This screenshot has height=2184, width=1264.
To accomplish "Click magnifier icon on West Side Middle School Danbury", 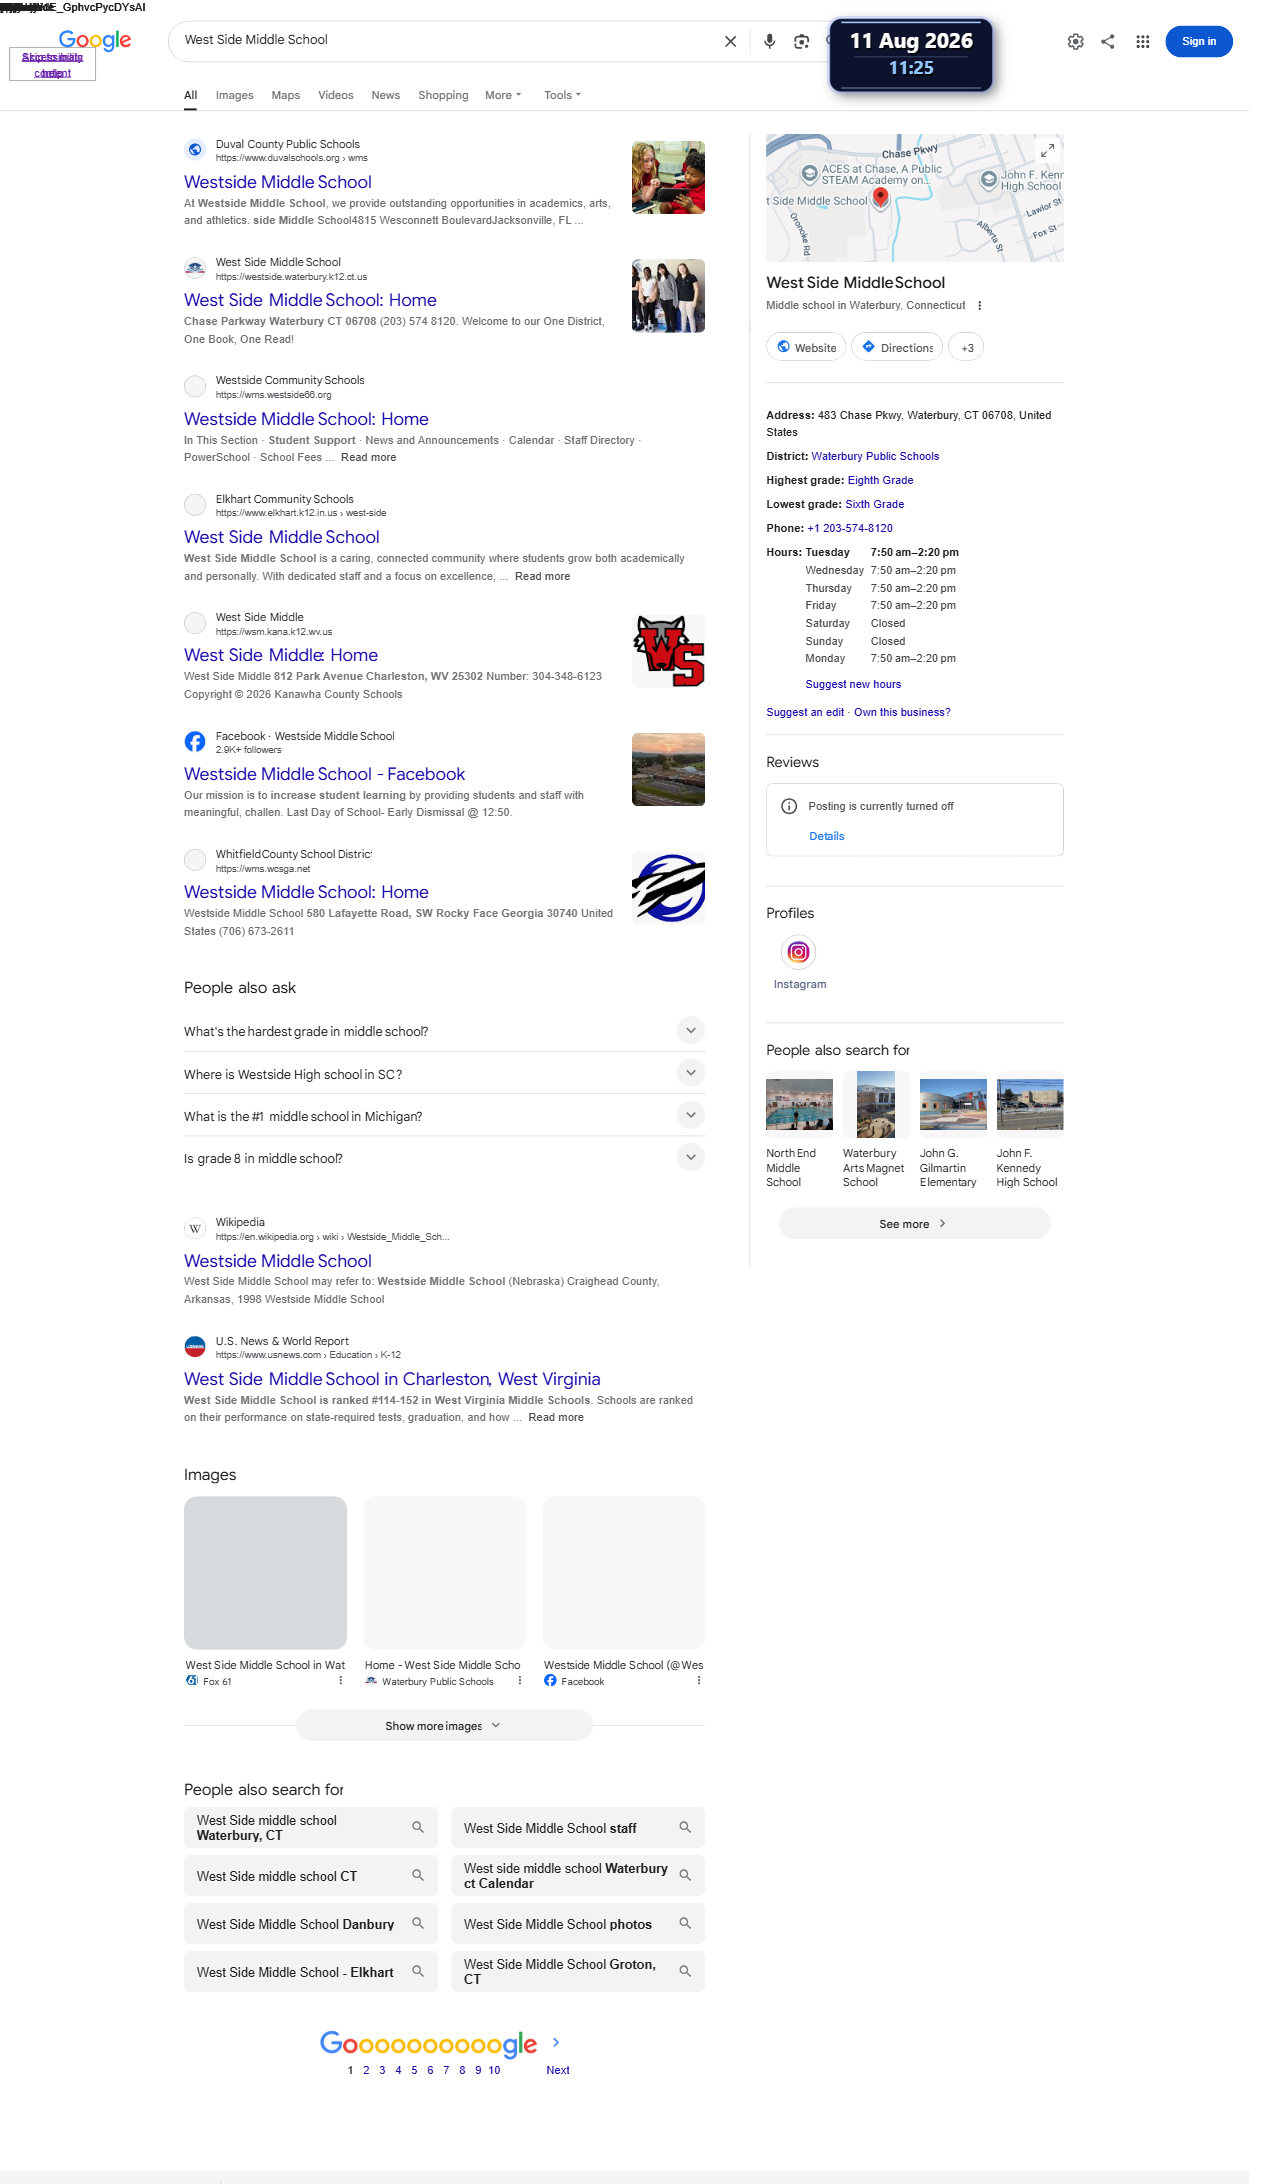I will coord(418,1923).
